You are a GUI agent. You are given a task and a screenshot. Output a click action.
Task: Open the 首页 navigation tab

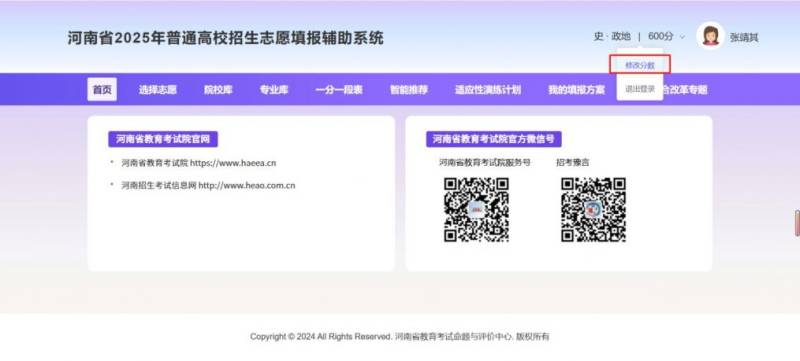[x=102, y=90]
